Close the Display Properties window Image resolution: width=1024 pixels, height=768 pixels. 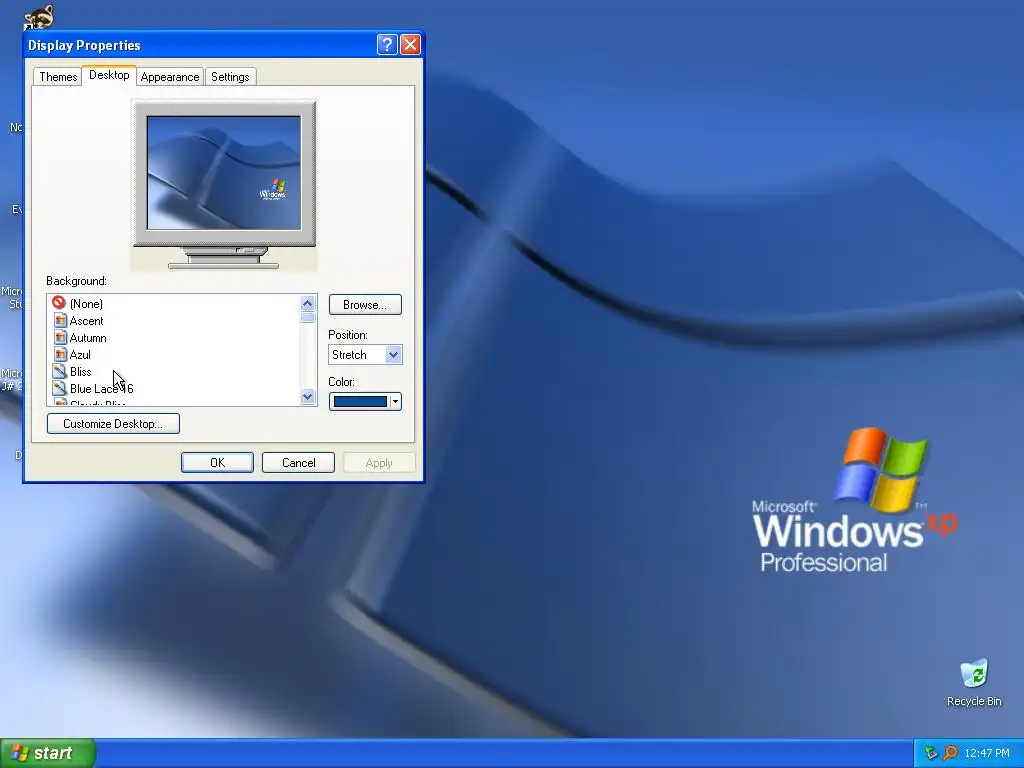[410, 44]
